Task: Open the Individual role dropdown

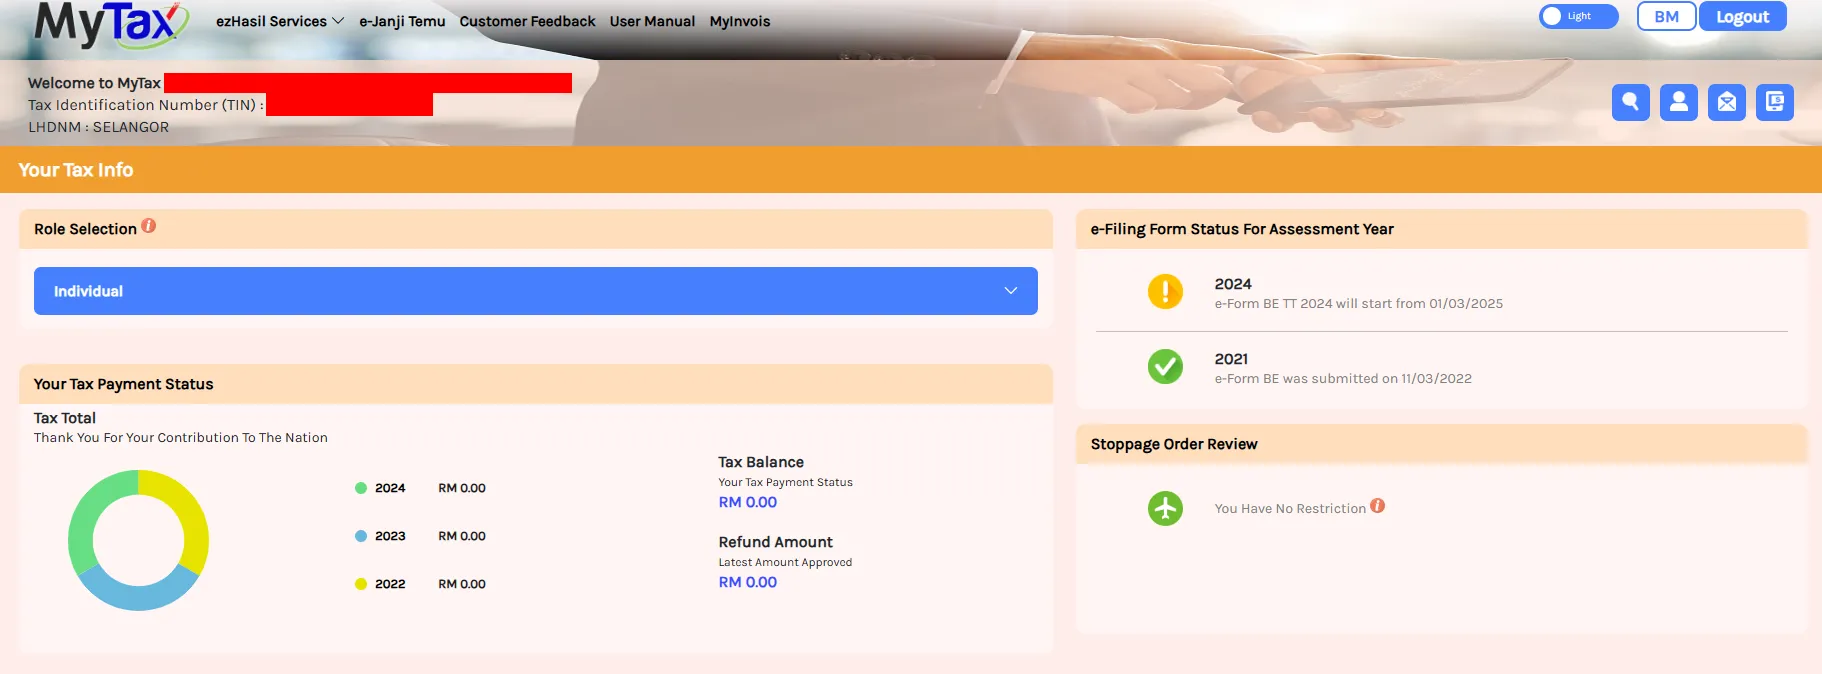Action: pyautogui.click(x=535, y=291)
